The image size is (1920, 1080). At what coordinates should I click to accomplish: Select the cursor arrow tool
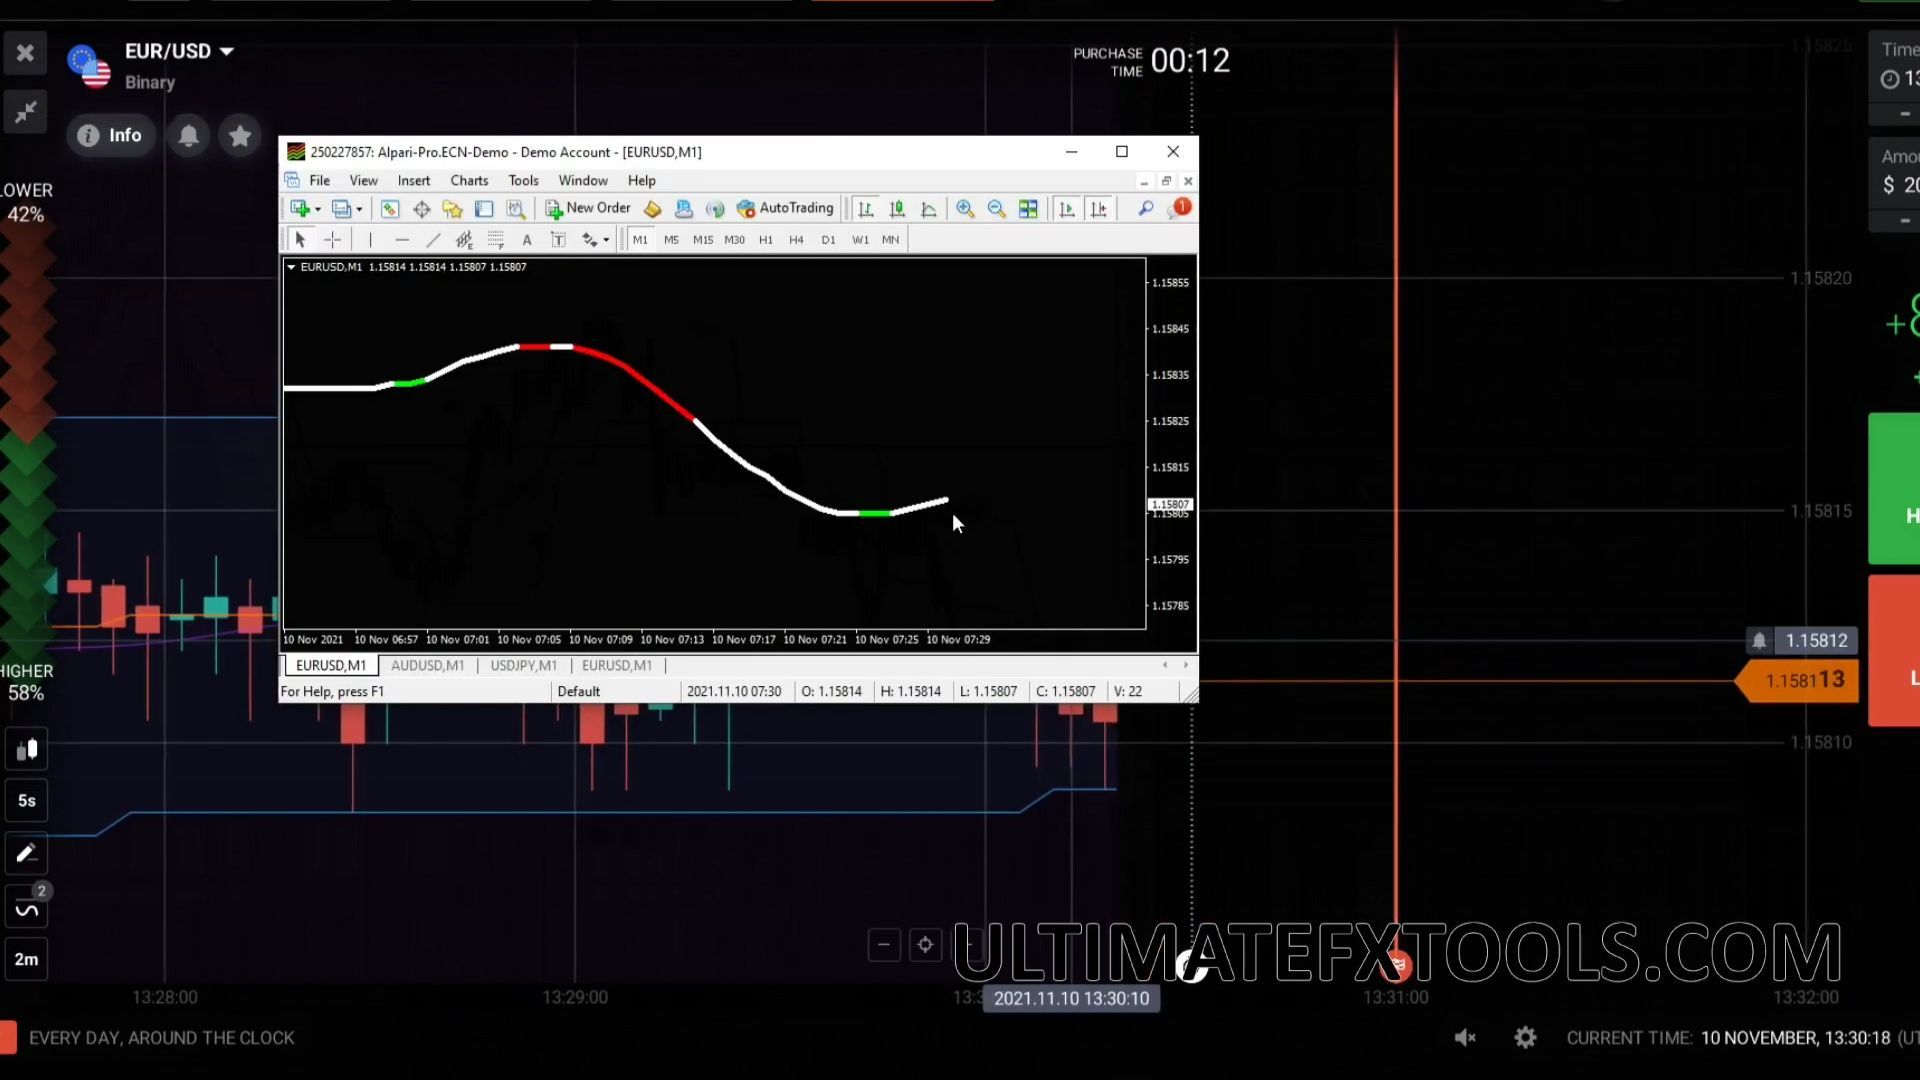point(300,239)
